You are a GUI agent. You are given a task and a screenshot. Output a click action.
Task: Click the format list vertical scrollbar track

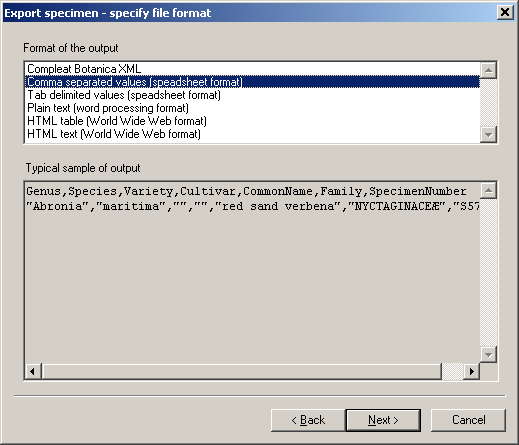pyautogui.click(x=488, y=103)
